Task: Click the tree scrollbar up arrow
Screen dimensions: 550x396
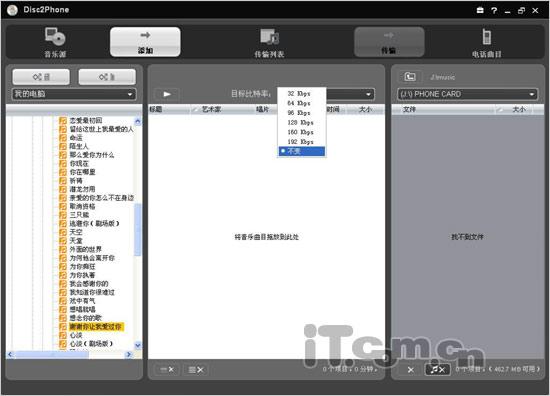Action: coord(138,121)
